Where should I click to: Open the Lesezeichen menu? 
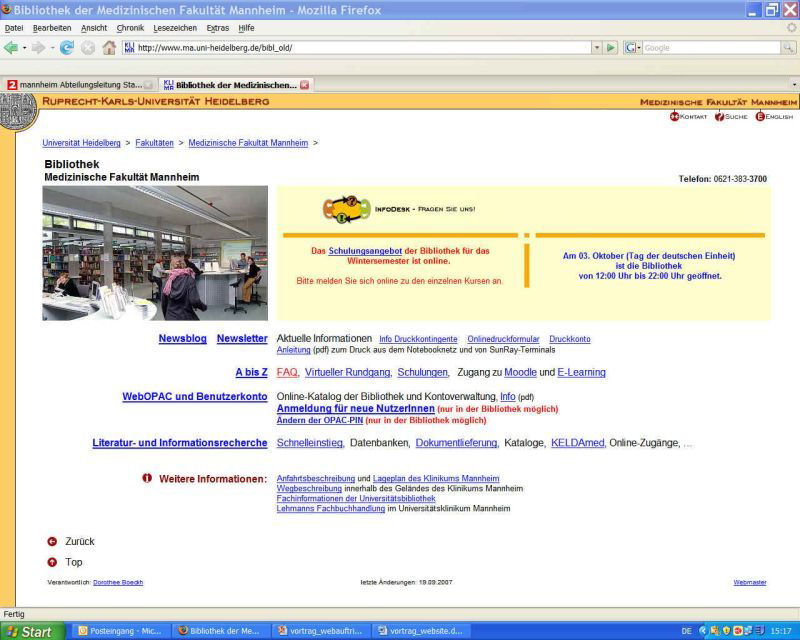(x=173, y=28)
